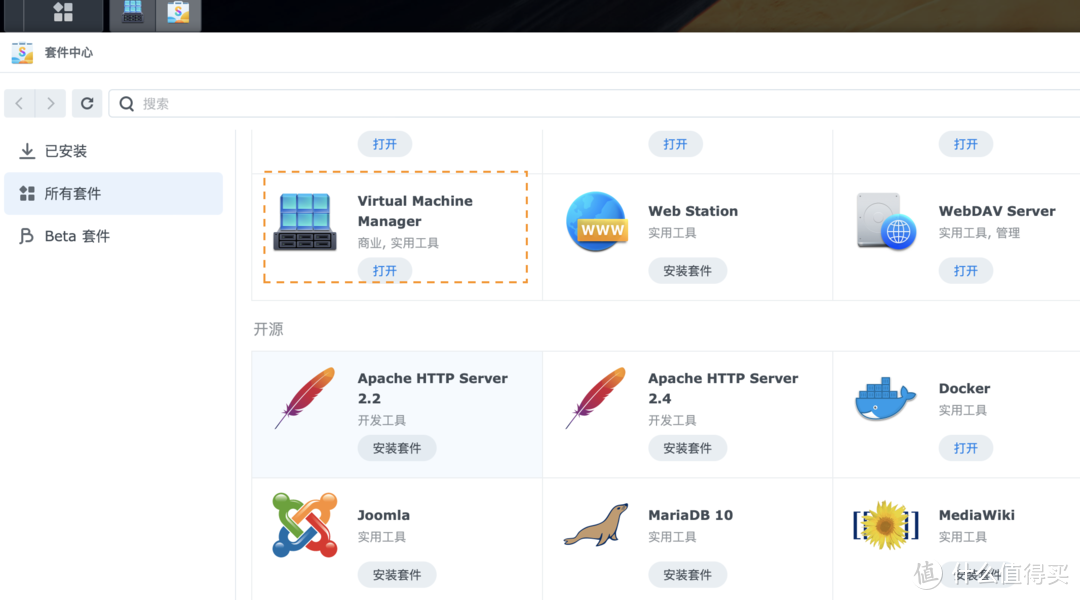
Task: Click the MariaDB 10 seal icon
Action: pos(596,524)
